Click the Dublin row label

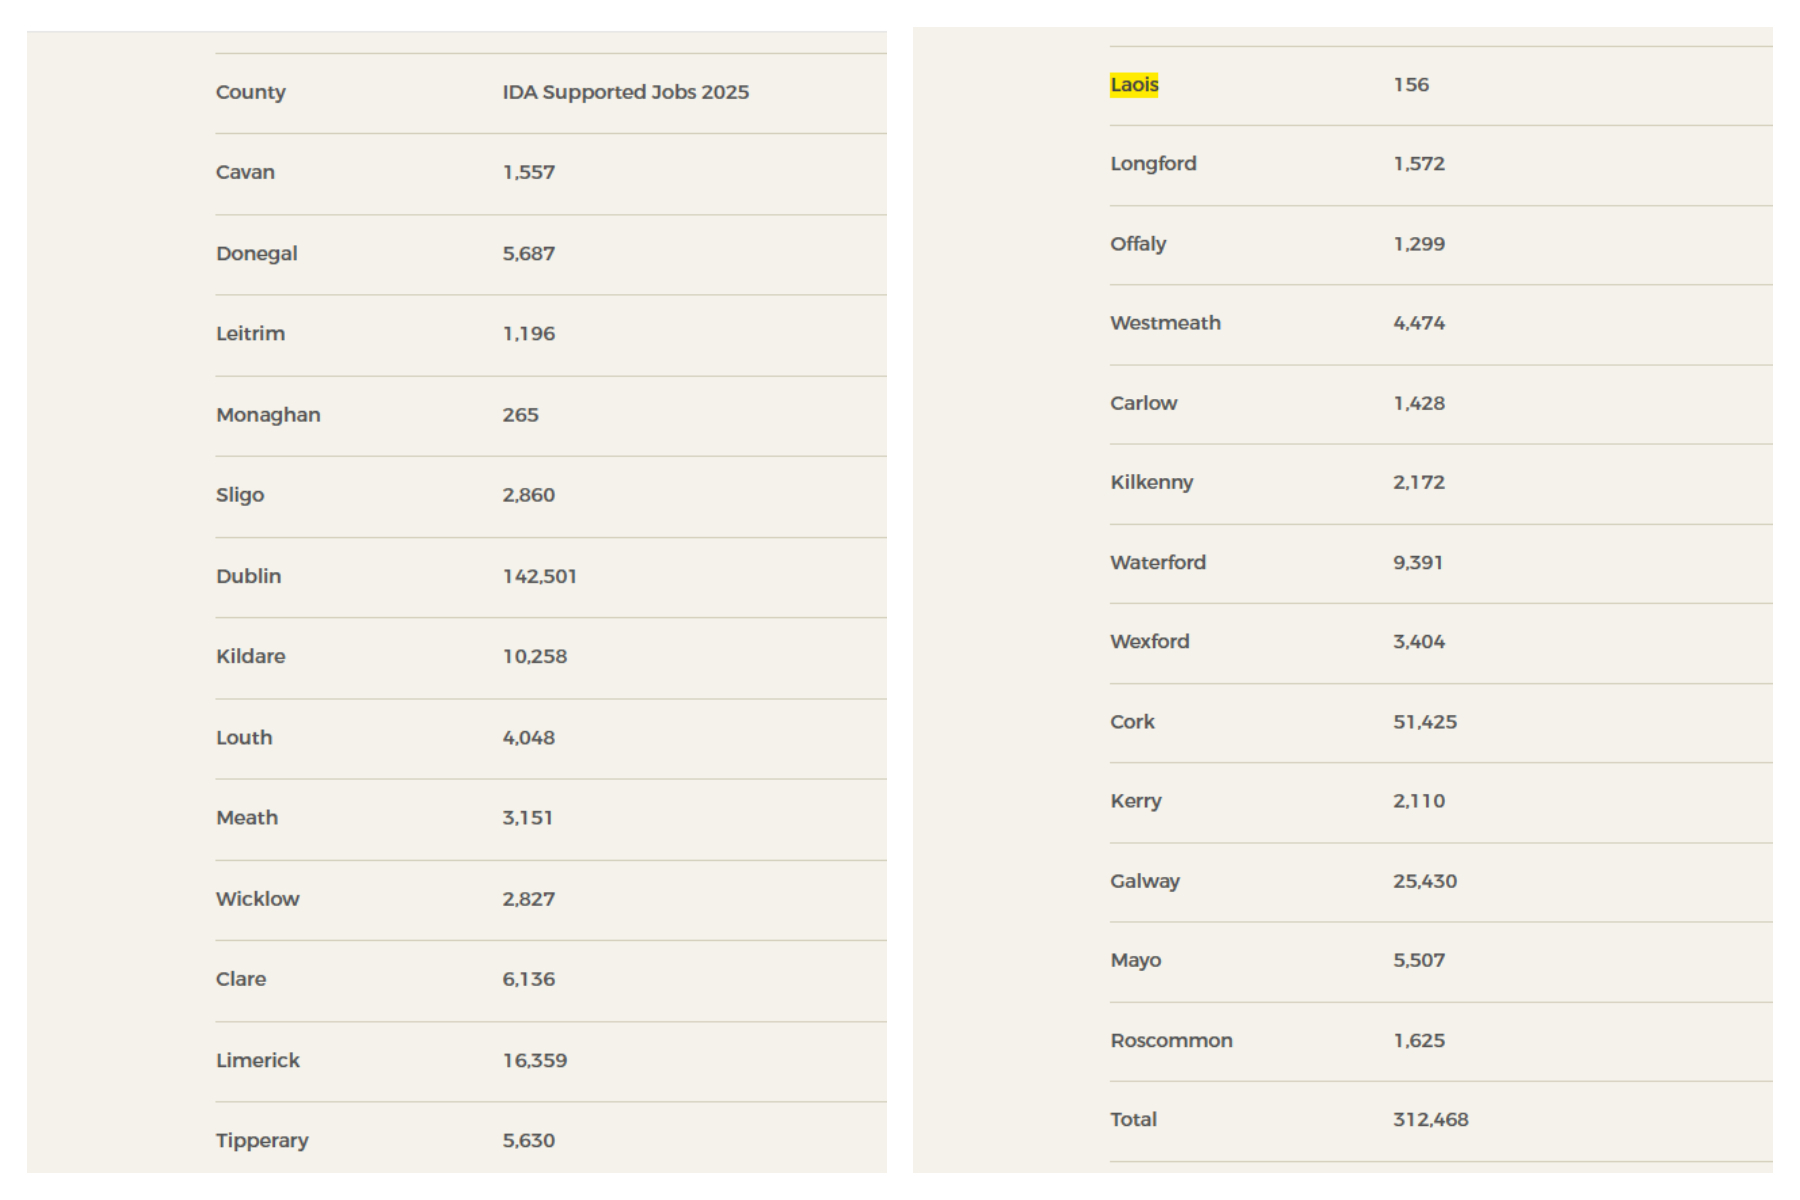click(x=248, y=576)
